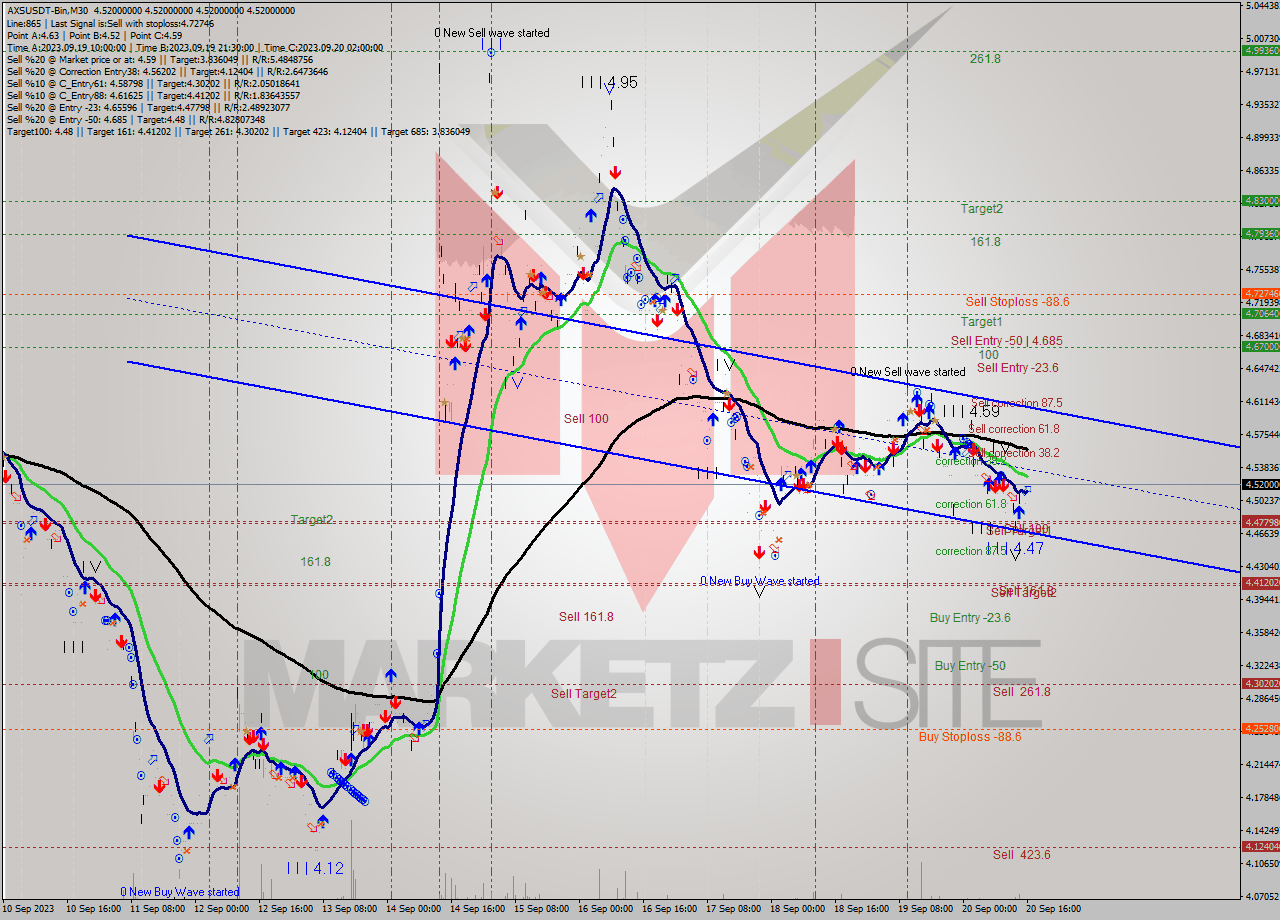Click the 'Sell correction 87.5' label
The image size is (1280, 920).
pyautogui.click(x=1016, y=403)
